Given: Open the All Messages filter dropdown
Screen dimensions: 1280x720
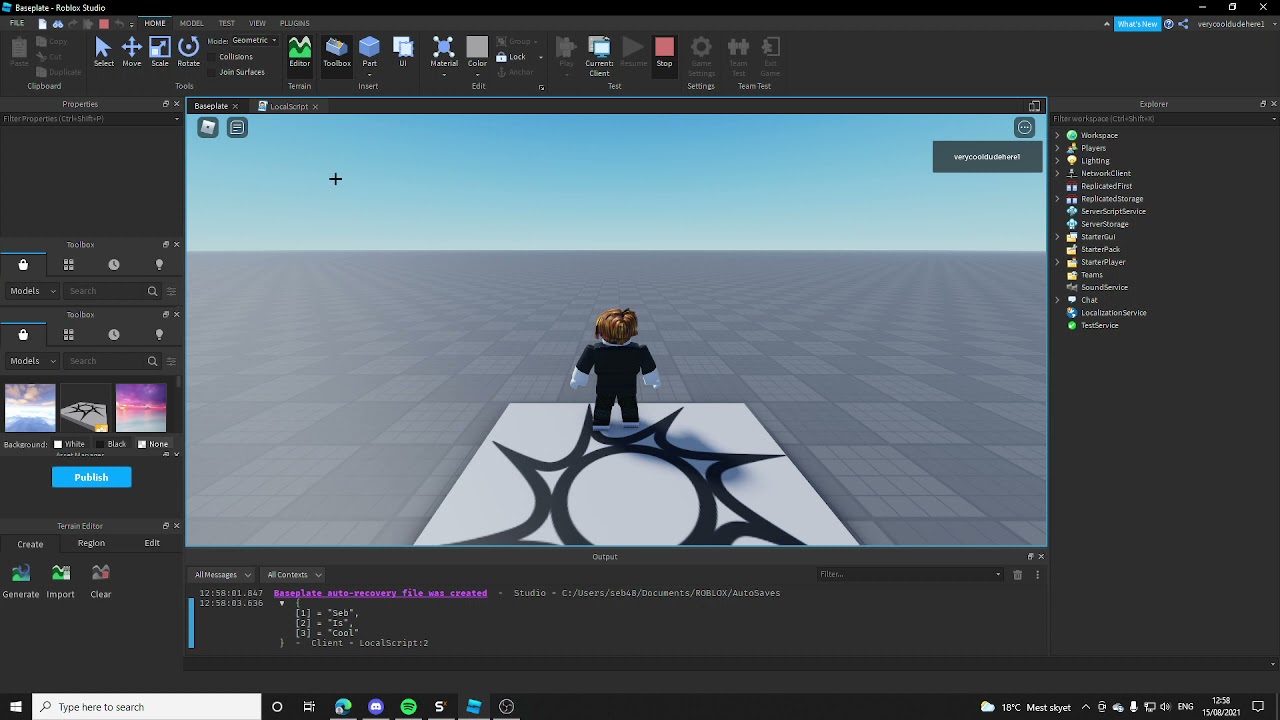Looking at the screenshot, I should pos(222,575).
